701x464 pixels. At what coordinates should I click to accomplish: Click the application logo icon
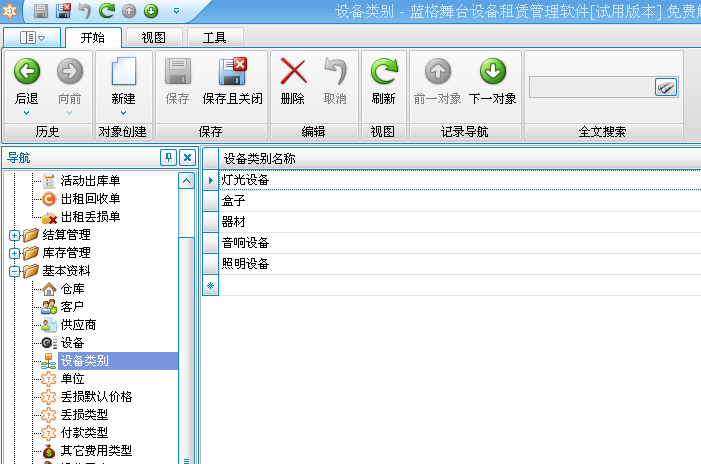[9, 11]
